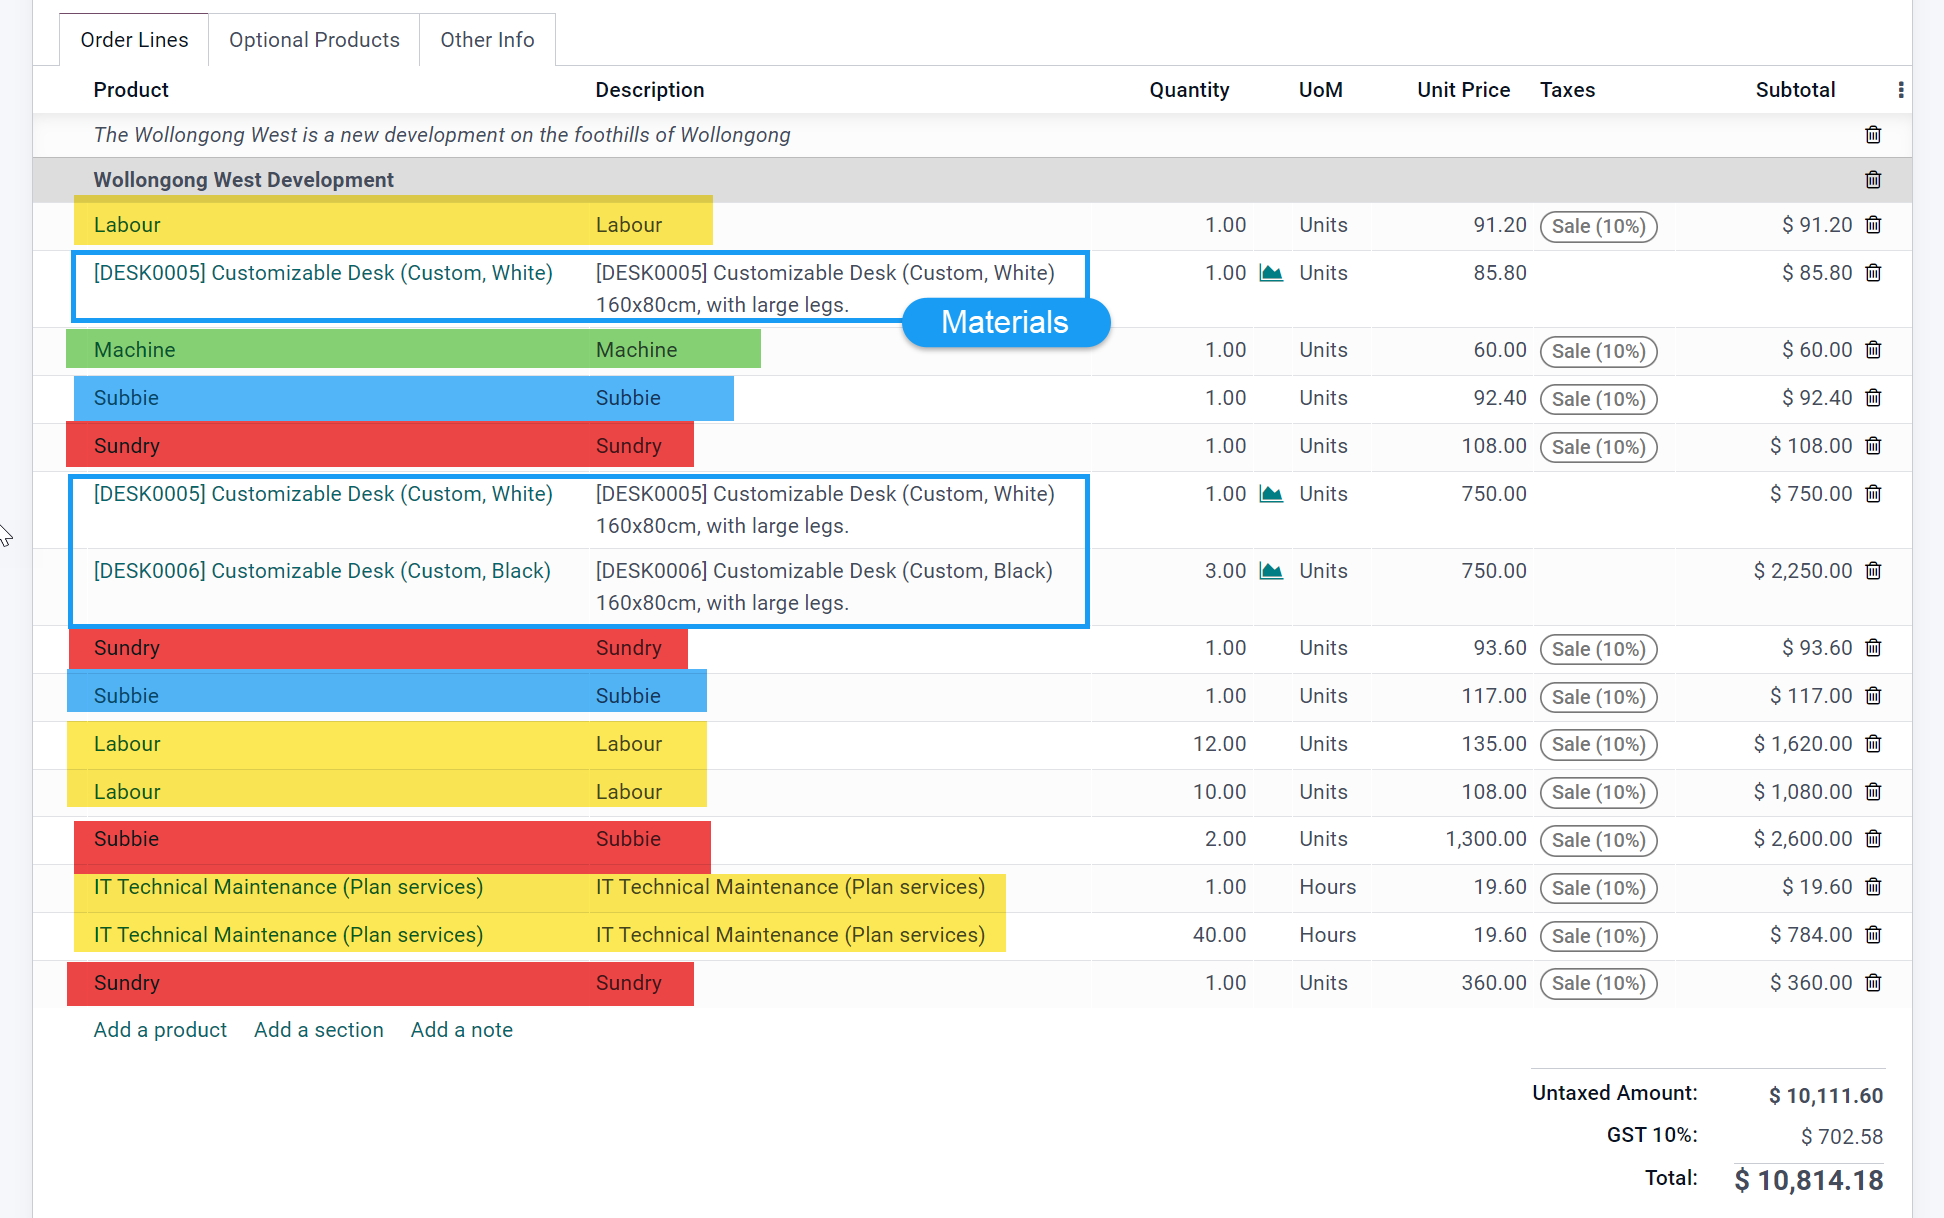Click Add a note link
The width and height of the screenshot is (1944, 1218).
461,1030
